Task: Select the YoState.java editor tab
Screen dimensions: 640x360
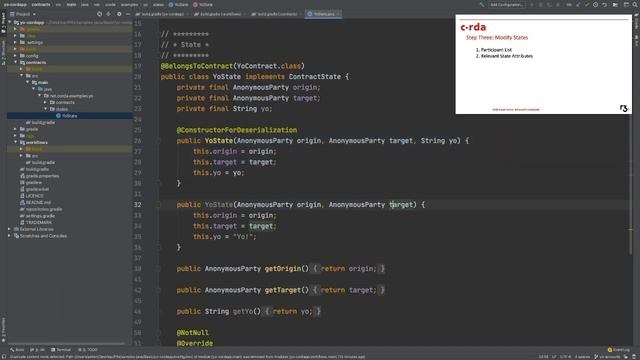Action: pyautogui.click(x=324, y=14)
